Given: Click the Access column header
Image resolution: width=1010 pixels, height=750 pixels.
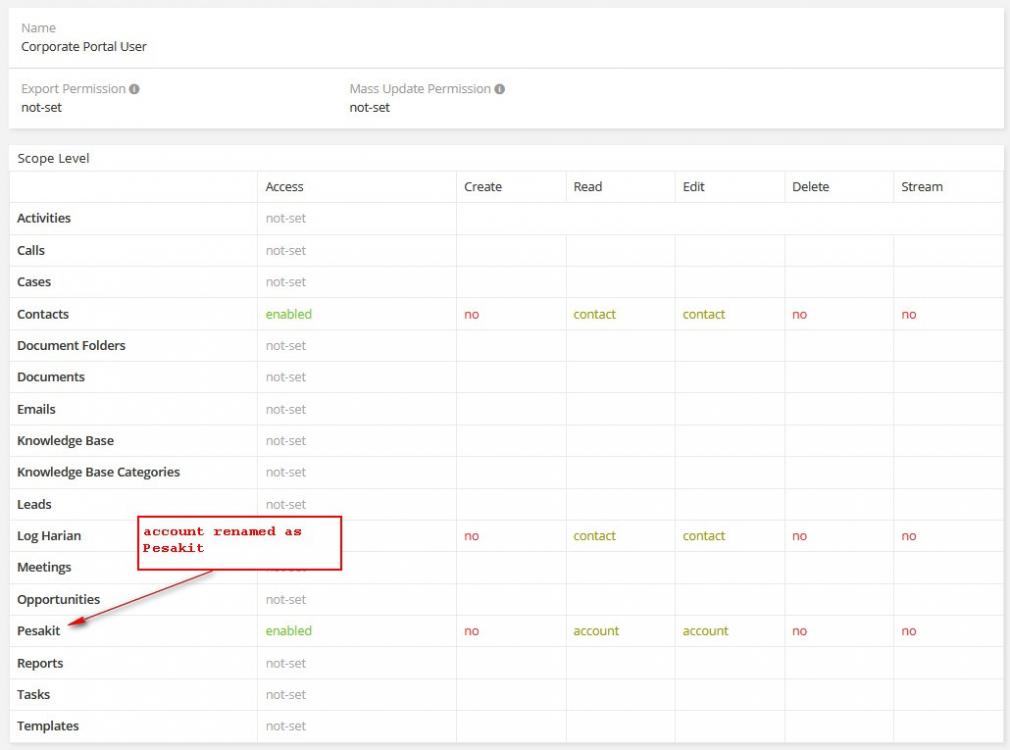Looking at the screenshot, I should [x=284, y=187].
